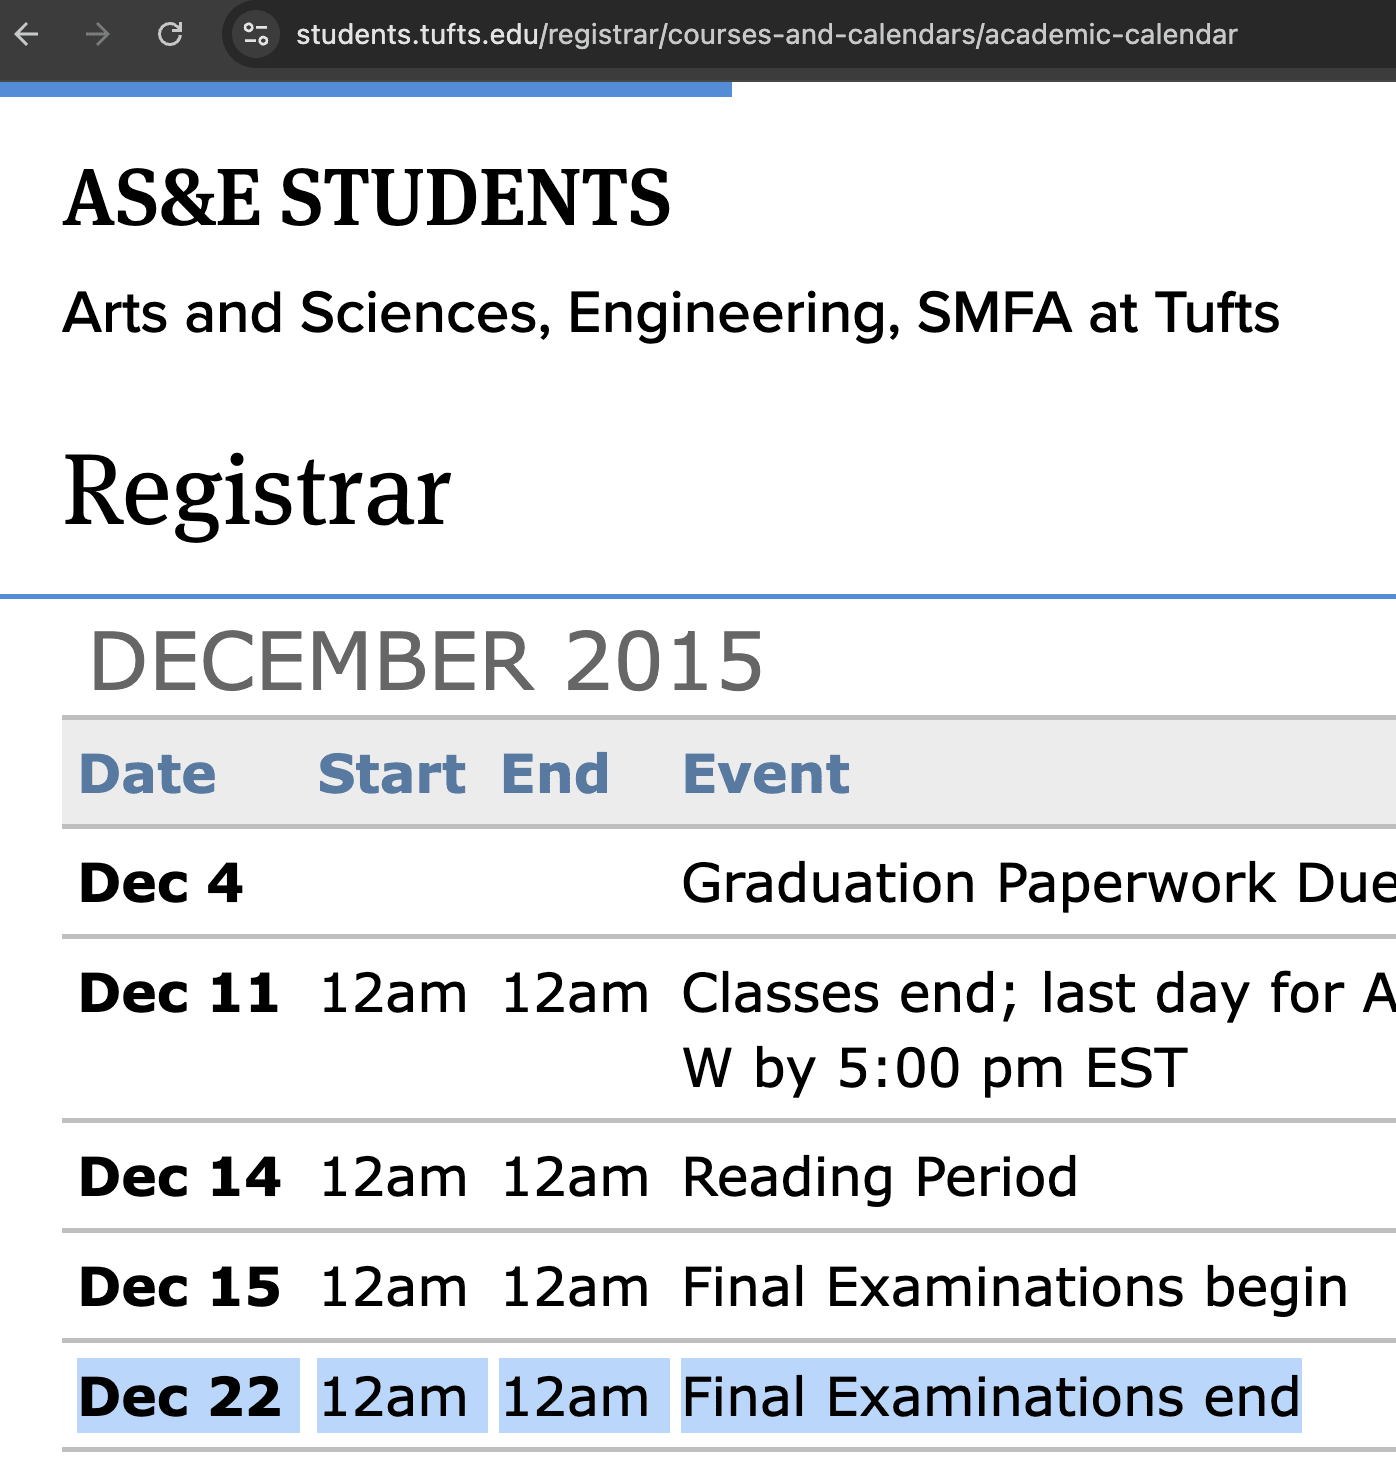The image size is (1396, 1472).
Task: Click the highlighted Dec 22 date cell
Action: (x=189, y=1396)
